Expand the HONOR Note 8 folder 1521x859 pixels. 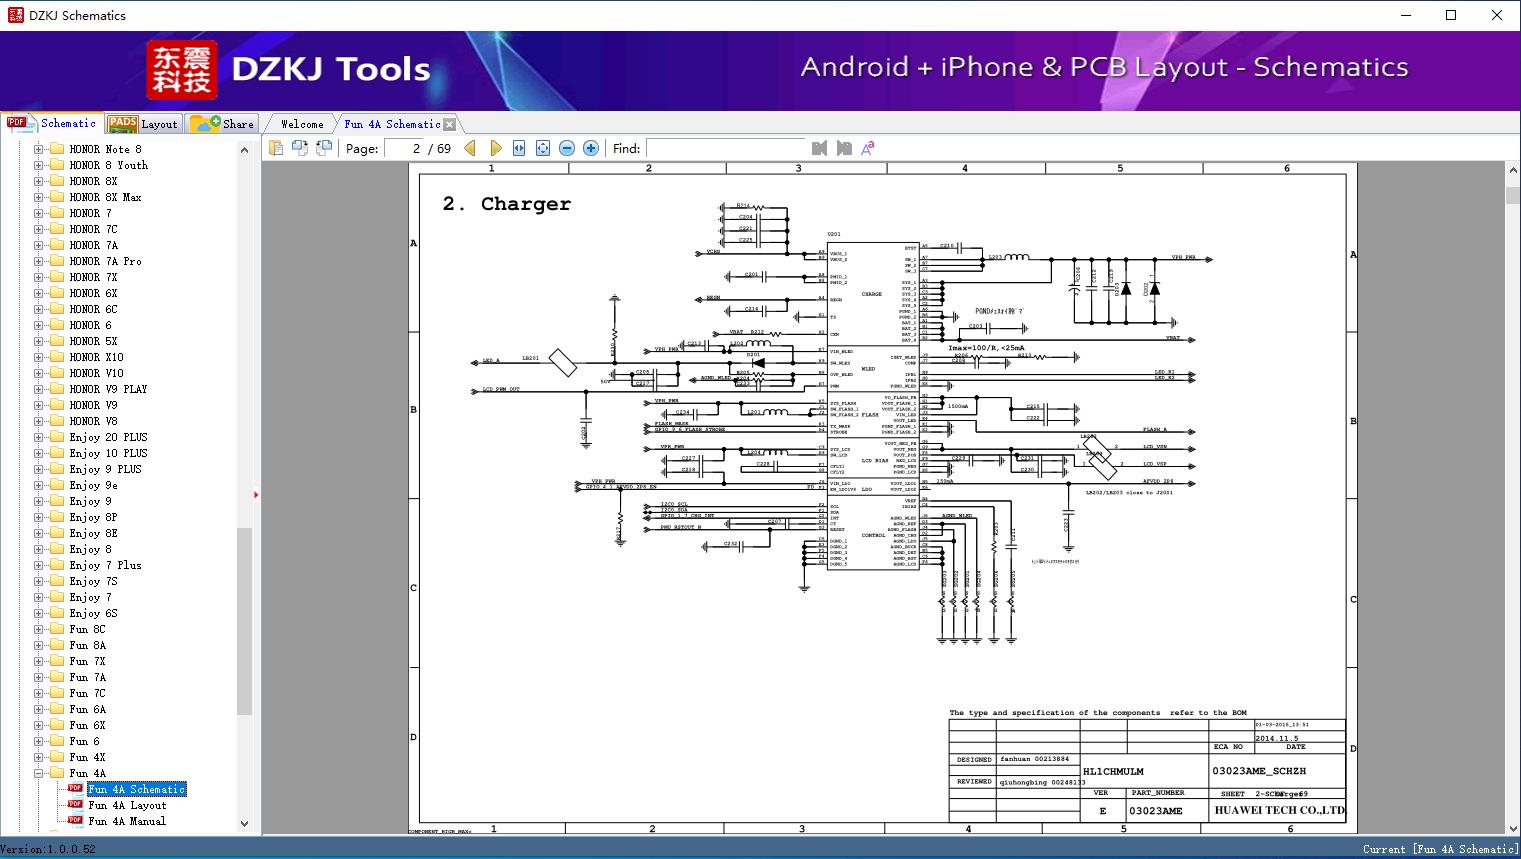(39, 149)
